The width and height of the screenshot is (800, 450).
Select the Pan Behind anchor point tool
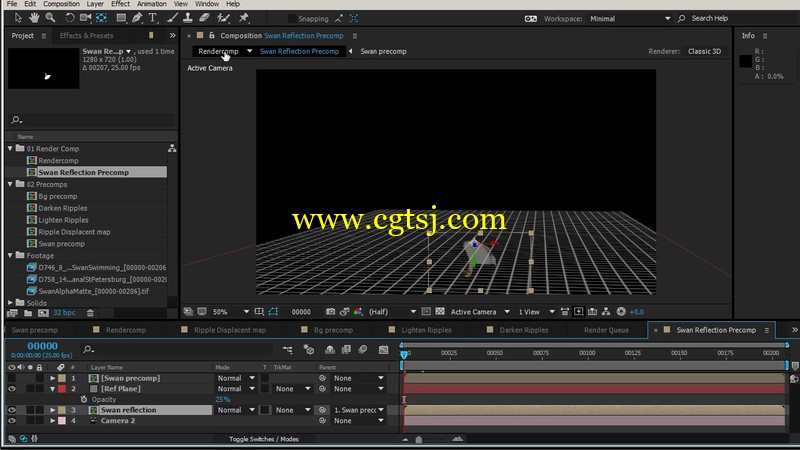coord(102,18)
